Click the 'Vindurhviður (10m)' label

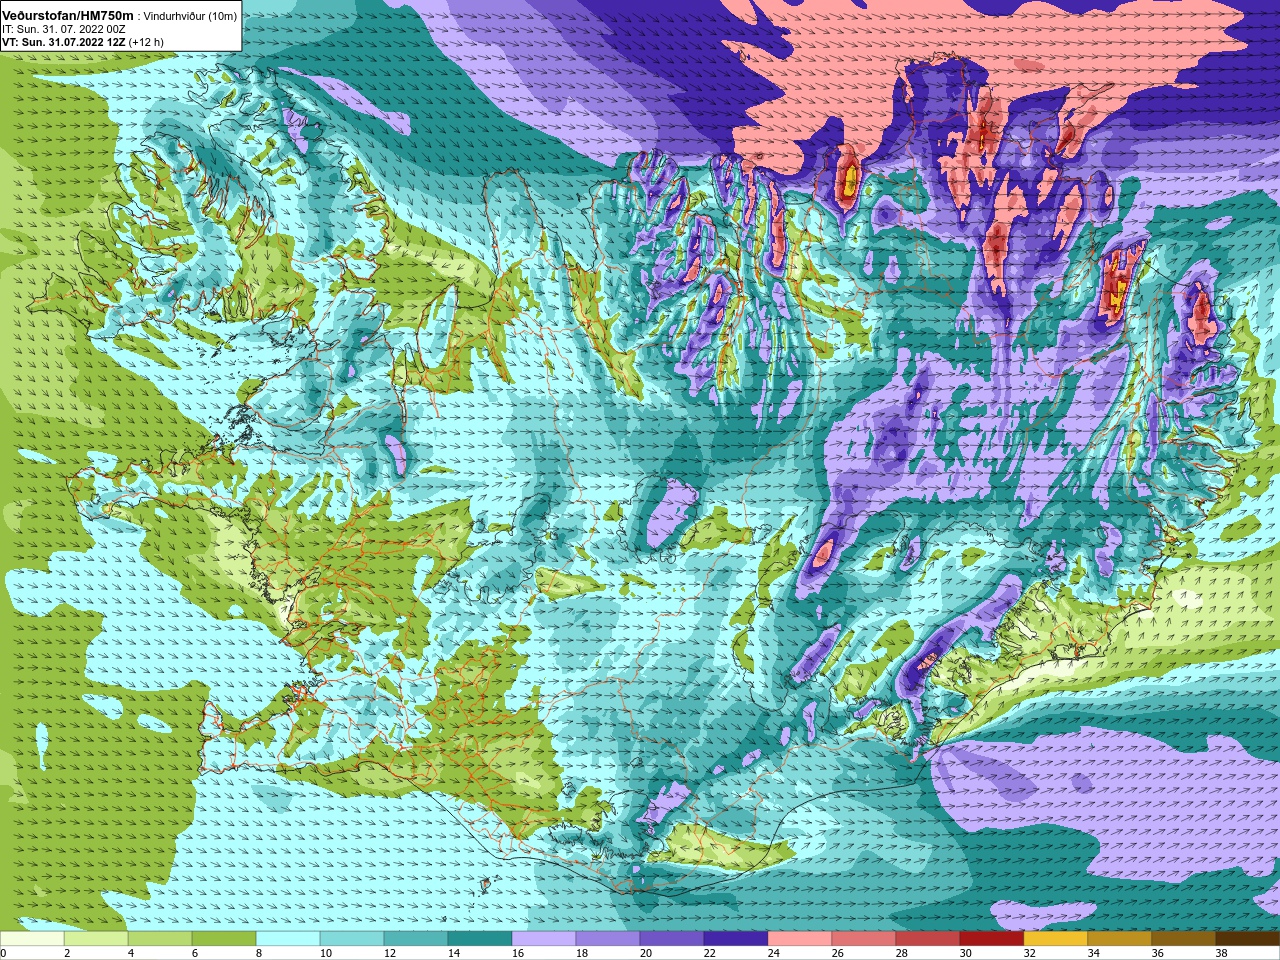click(x=191, y=16)
